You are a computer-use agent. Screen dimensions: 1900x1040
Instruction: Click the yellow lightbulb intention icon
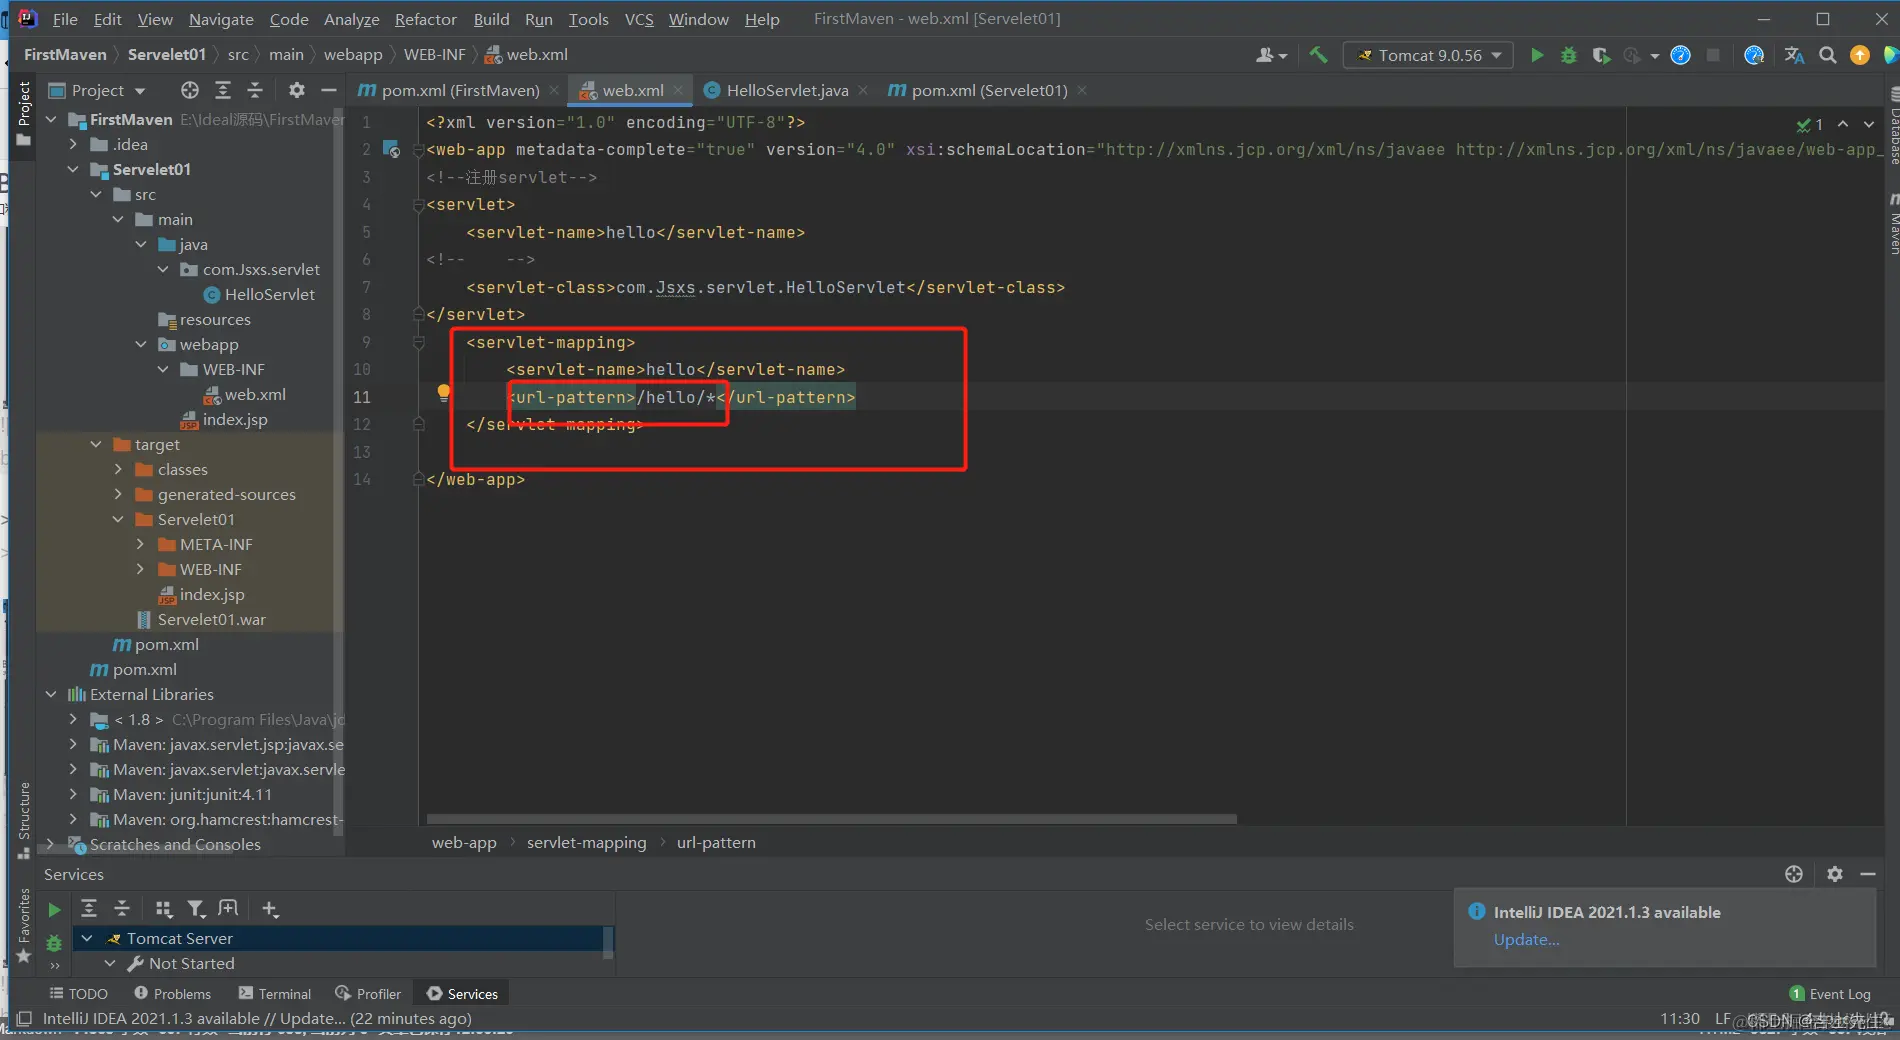click(444, 393)
